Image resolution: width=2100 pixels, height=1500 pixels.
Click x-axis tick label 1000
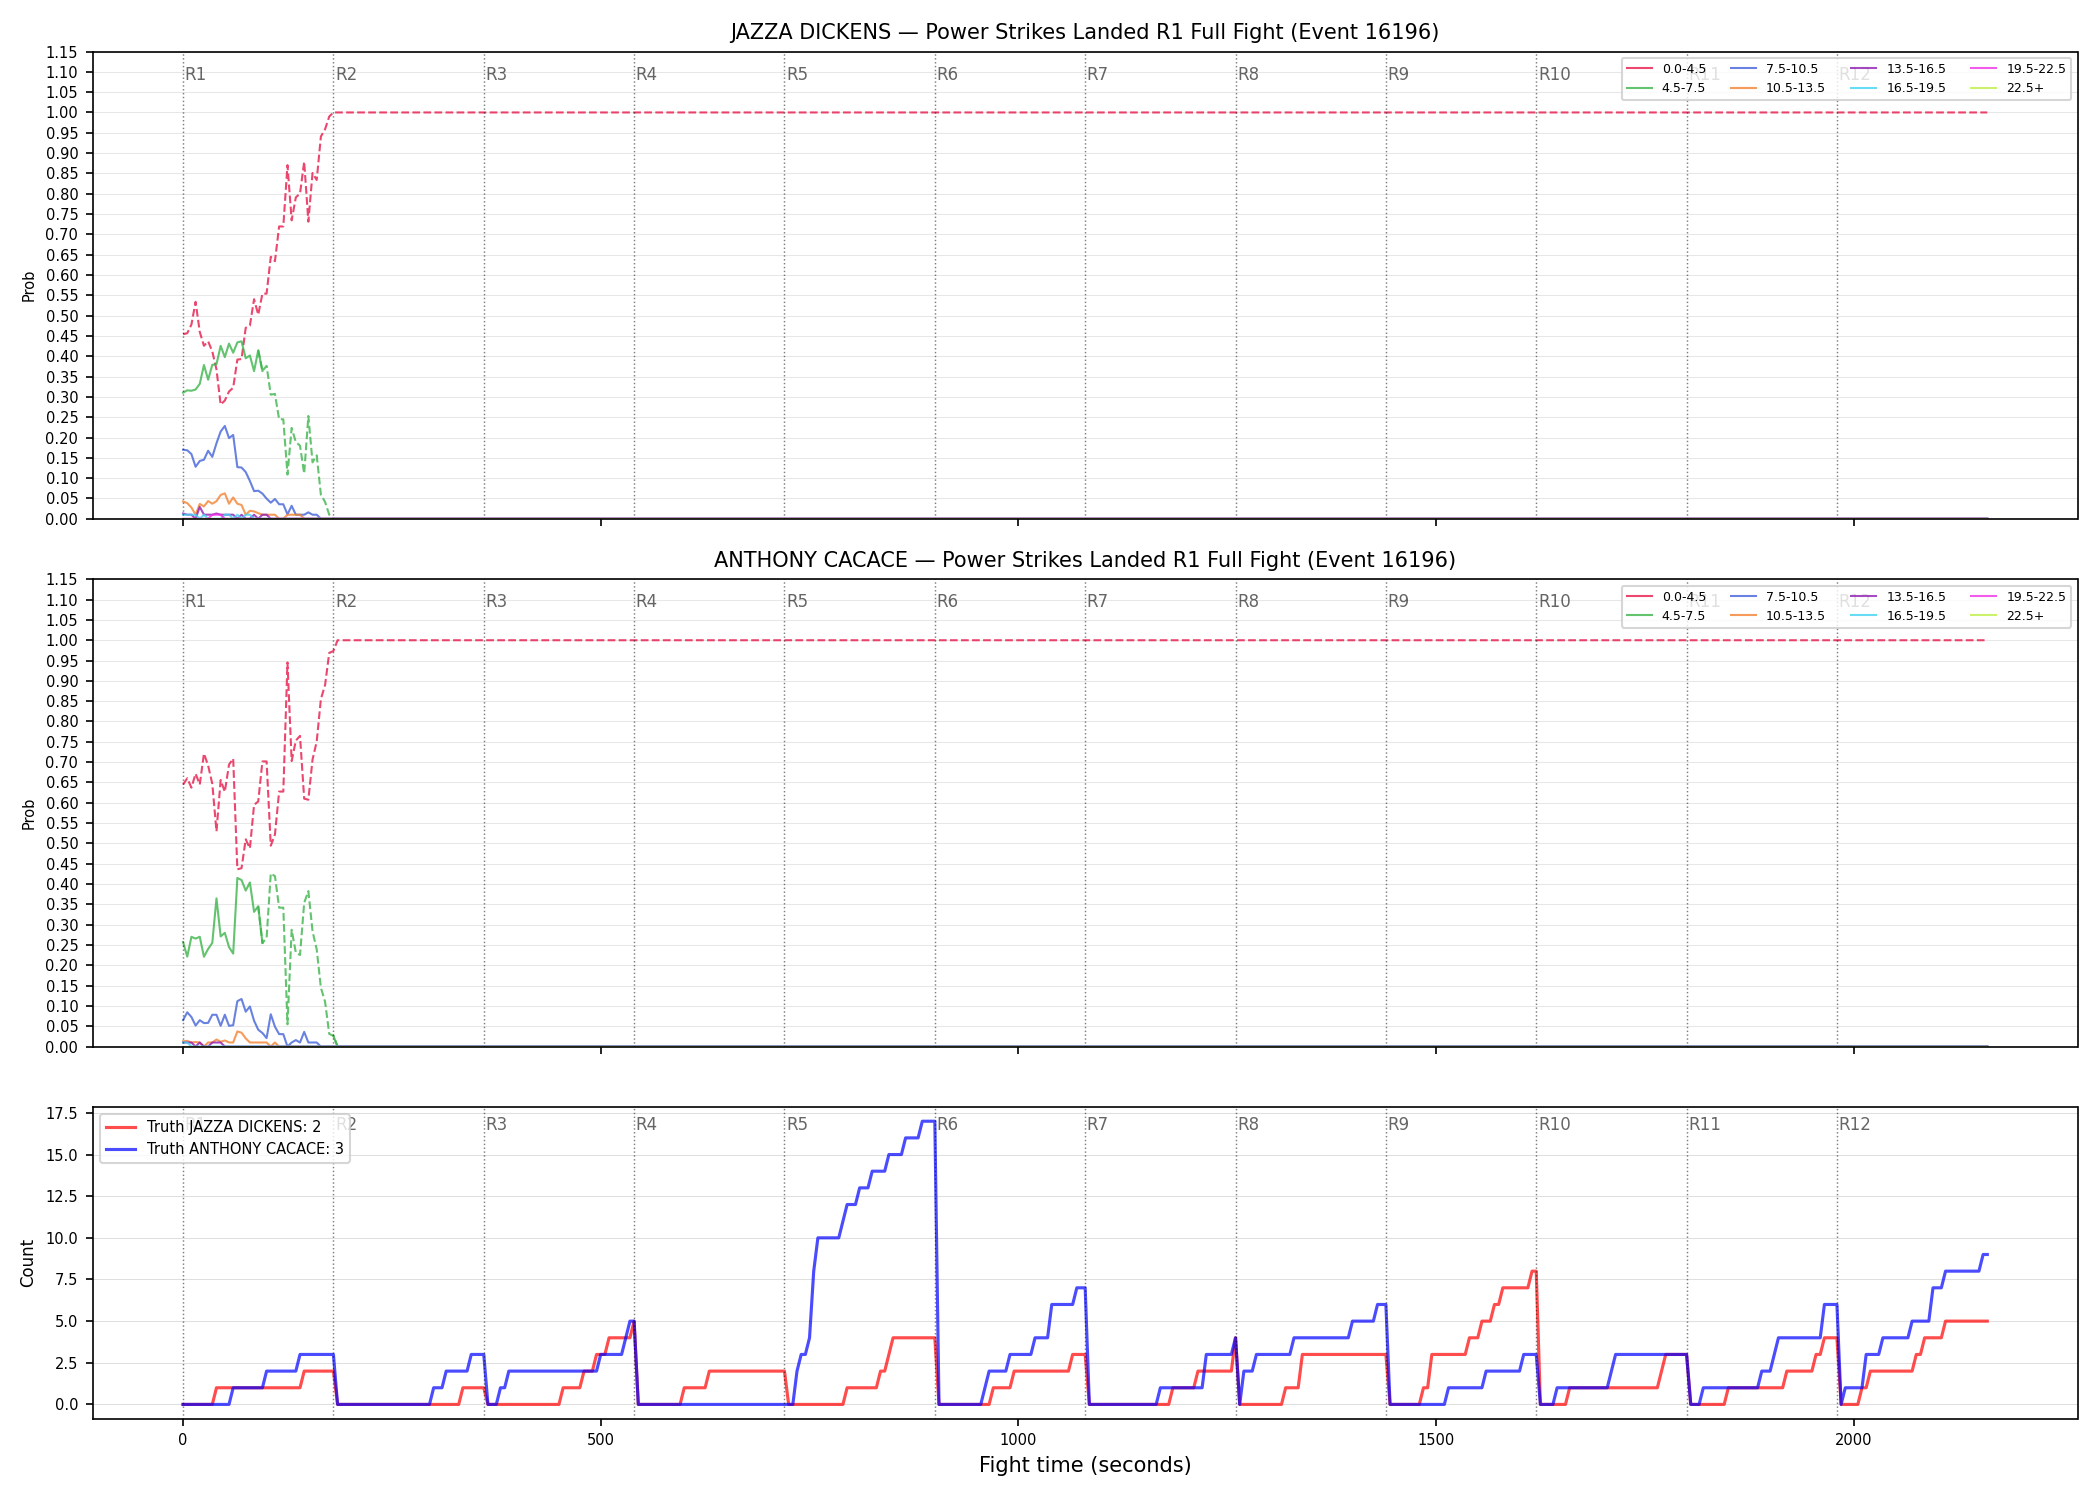tap(1018, 1440)
